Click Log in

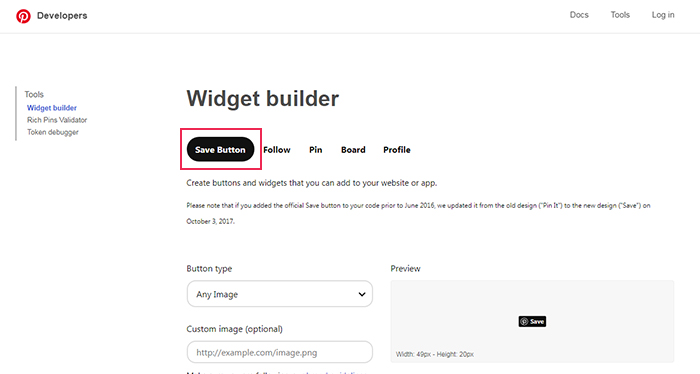[663, 15]
